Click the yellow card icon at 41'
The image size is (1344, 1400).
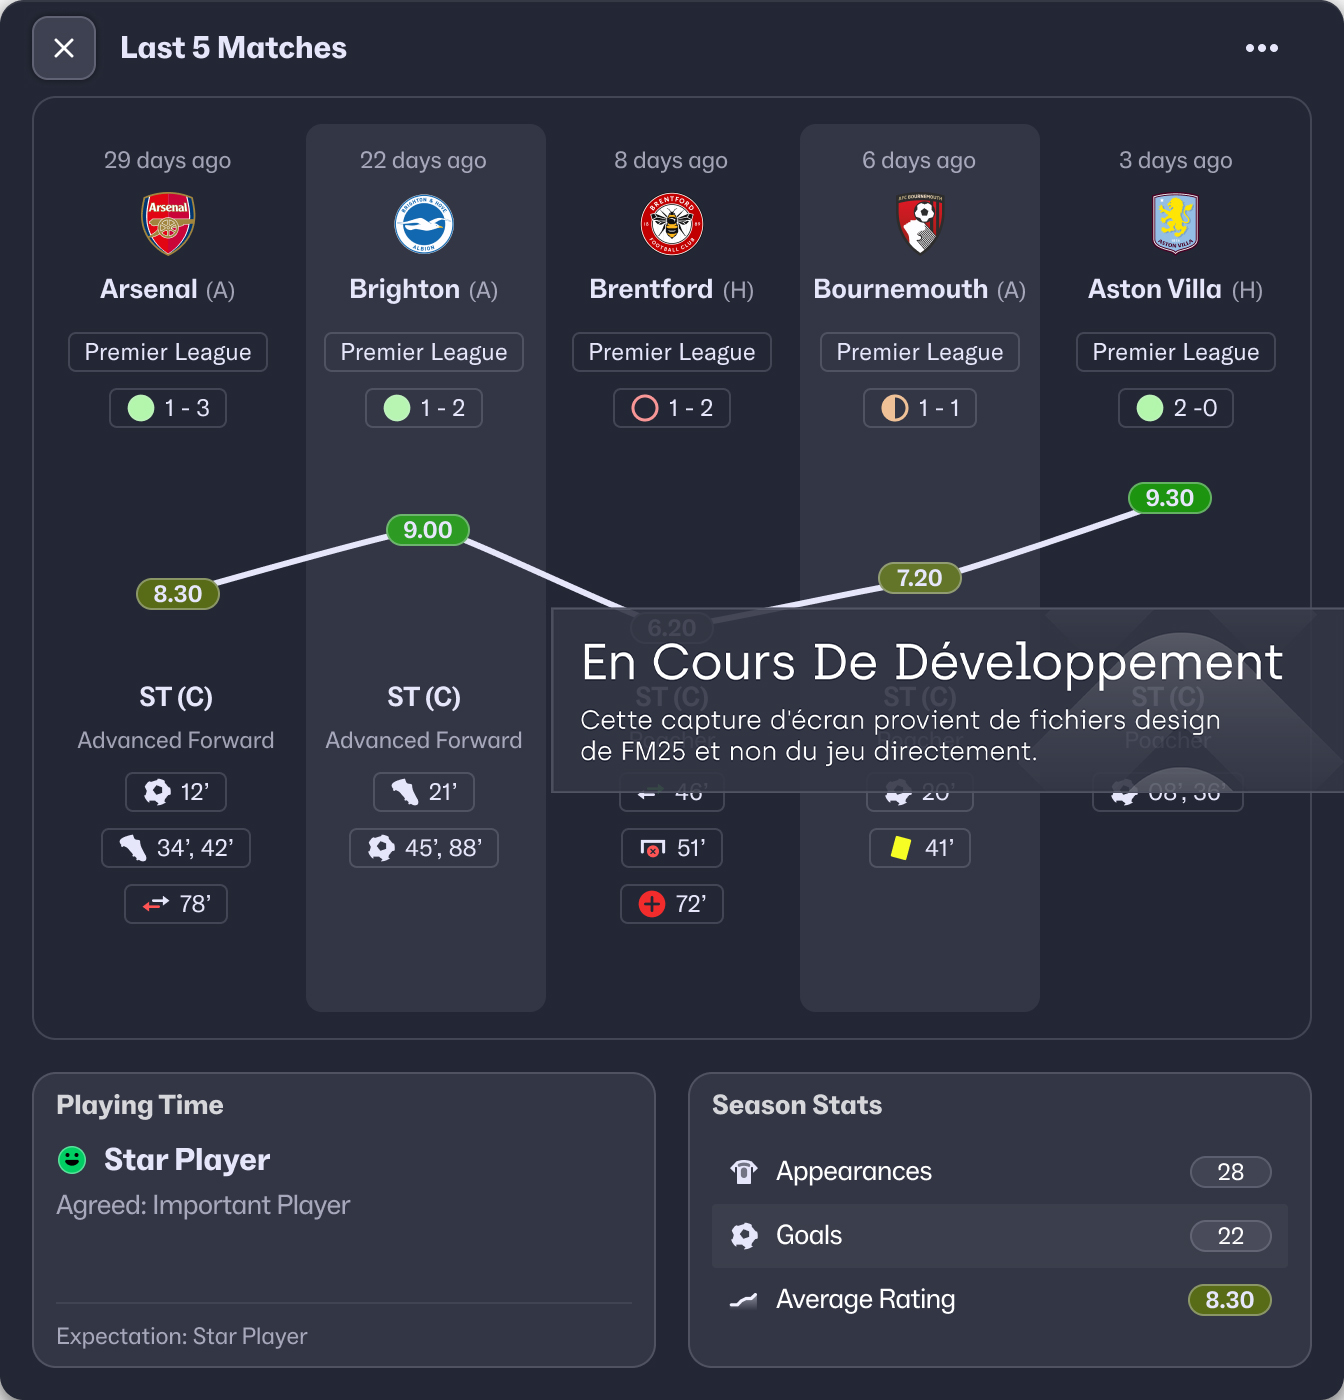pyautogui.click(x=900, y=848)
